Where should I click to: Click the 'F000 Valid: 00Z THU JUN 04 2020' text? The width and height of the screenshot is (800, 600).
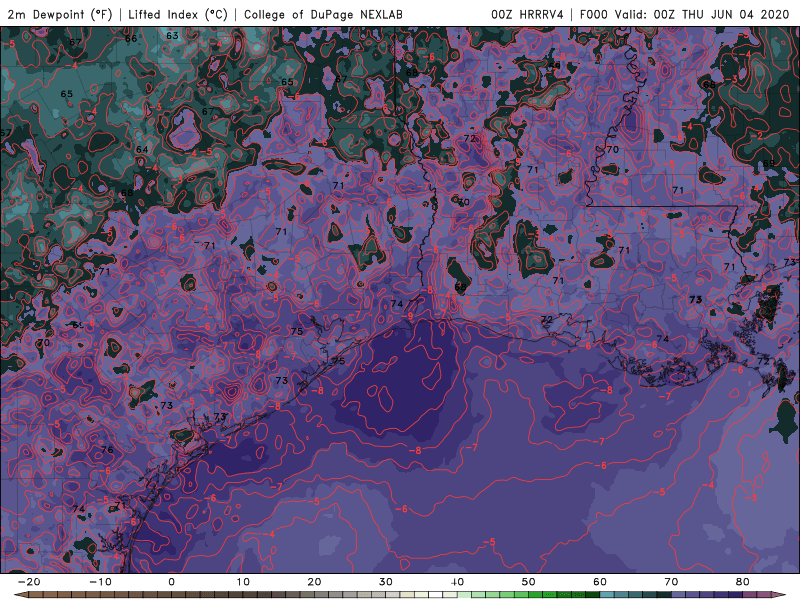click(x=685, y=14)
